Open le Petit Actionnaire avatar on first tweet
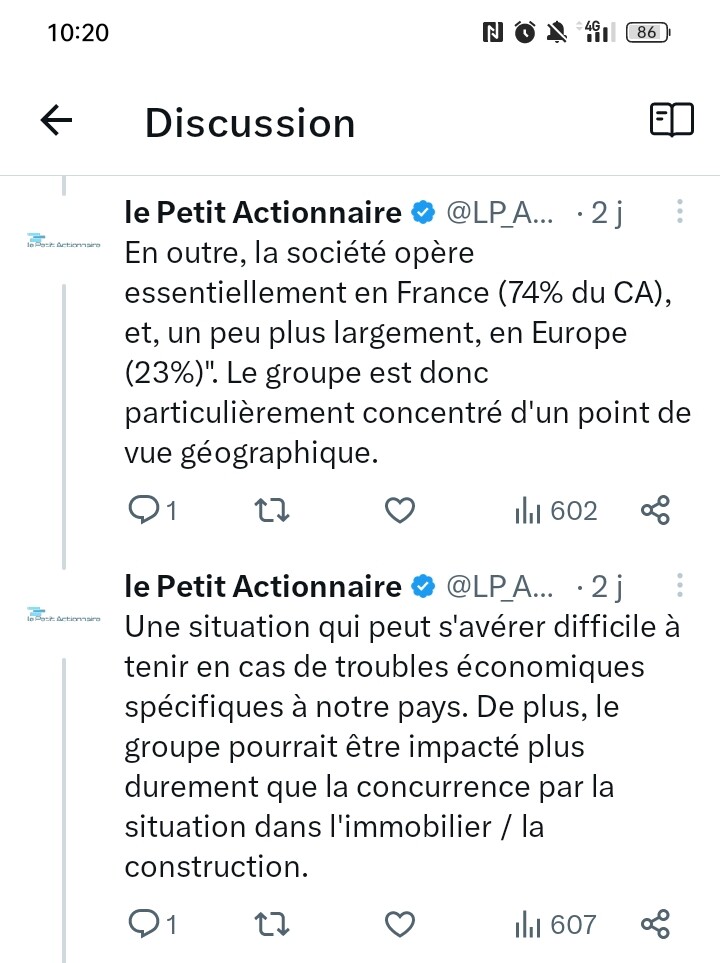Viewport: 720px width, 963px height. point(64,241)
